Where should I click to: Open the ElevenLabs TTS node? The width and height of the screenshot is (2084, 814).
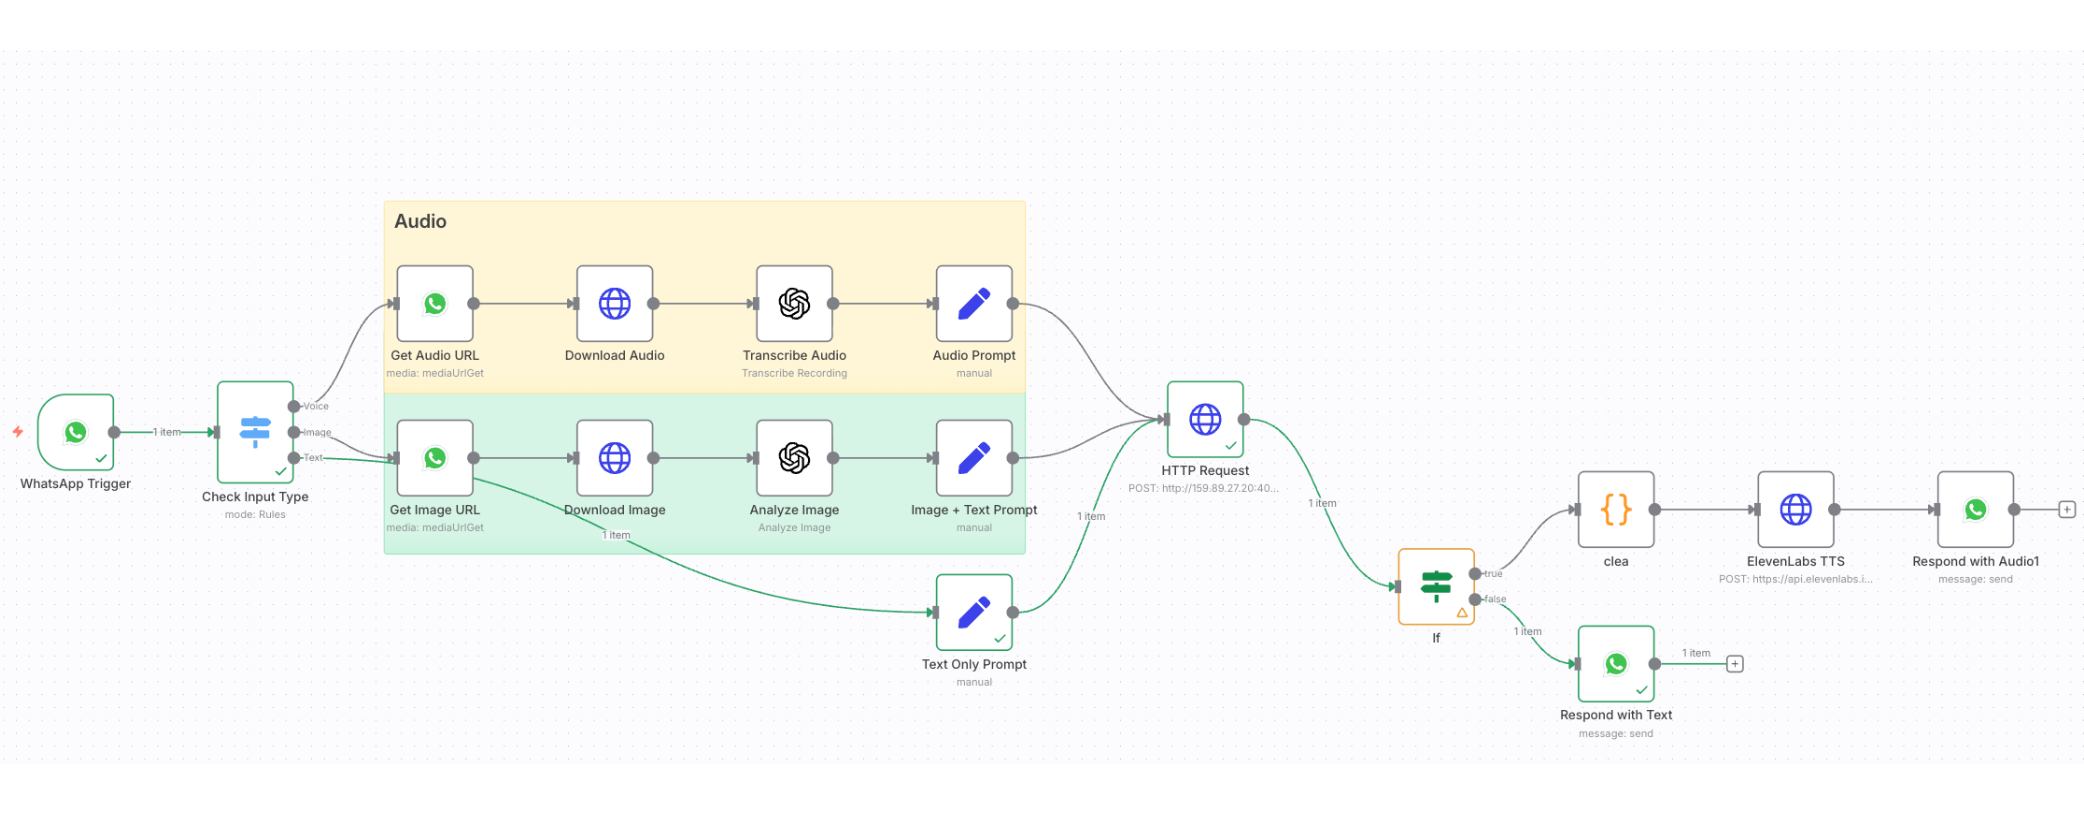(1795, 510)
